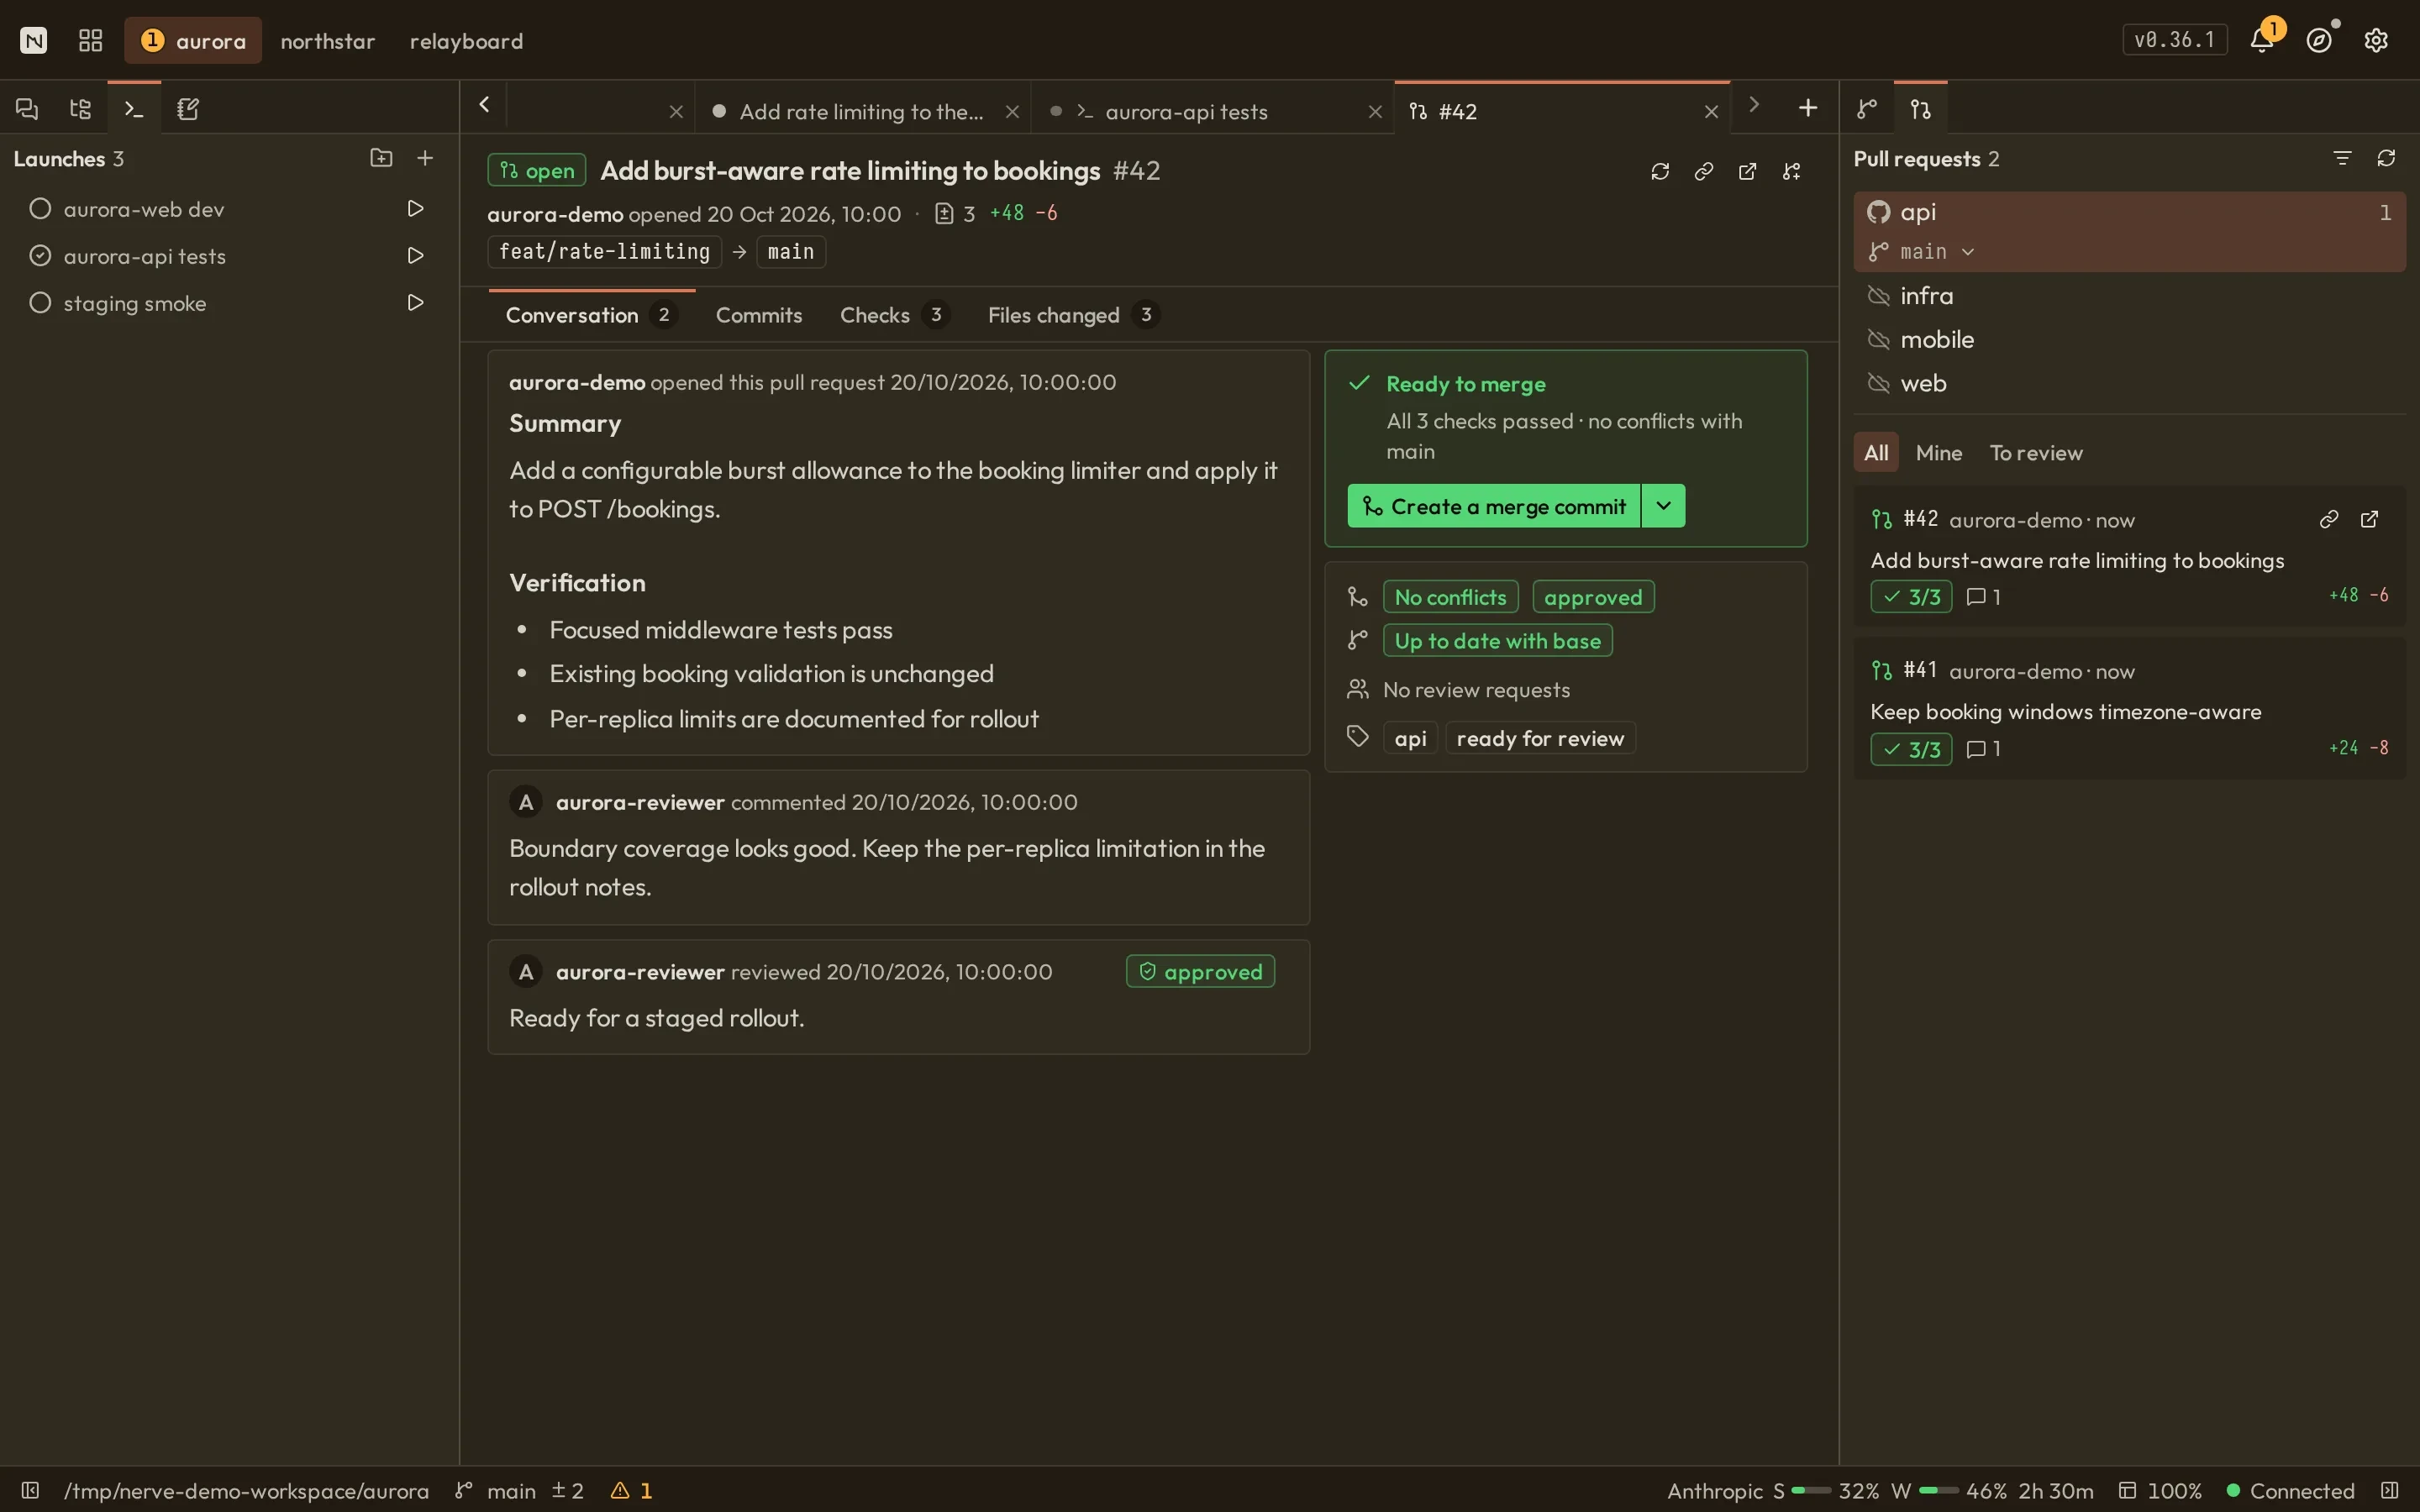Image resolution: width=2420 pixels, height=1512 pixels.
Task: Select the To review filter
Action: pos(2036,453)
